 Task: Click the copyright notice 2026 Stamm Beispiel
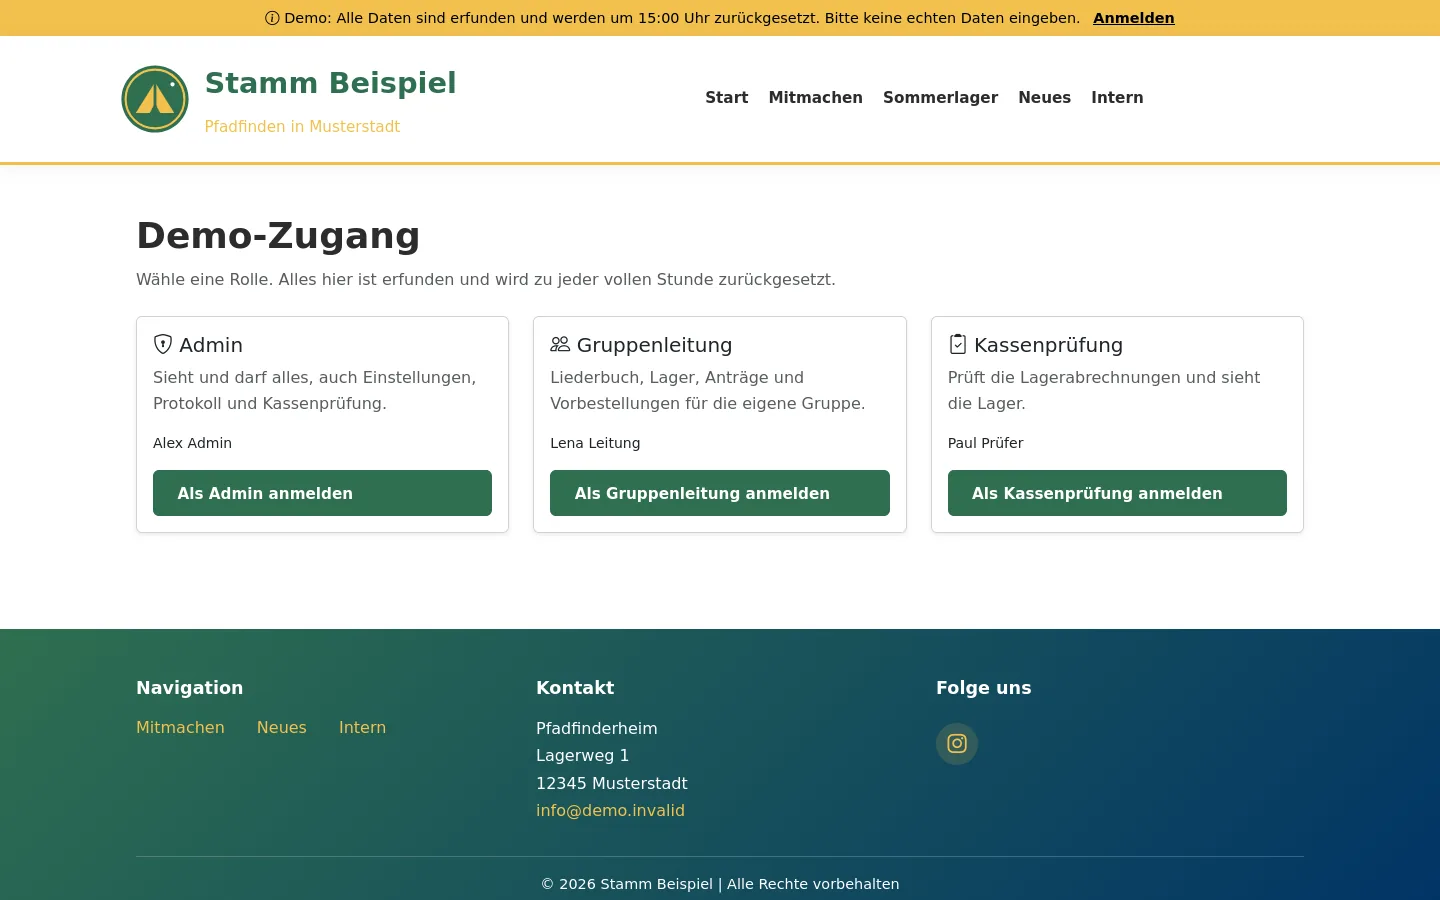click(x=720, y=884)
